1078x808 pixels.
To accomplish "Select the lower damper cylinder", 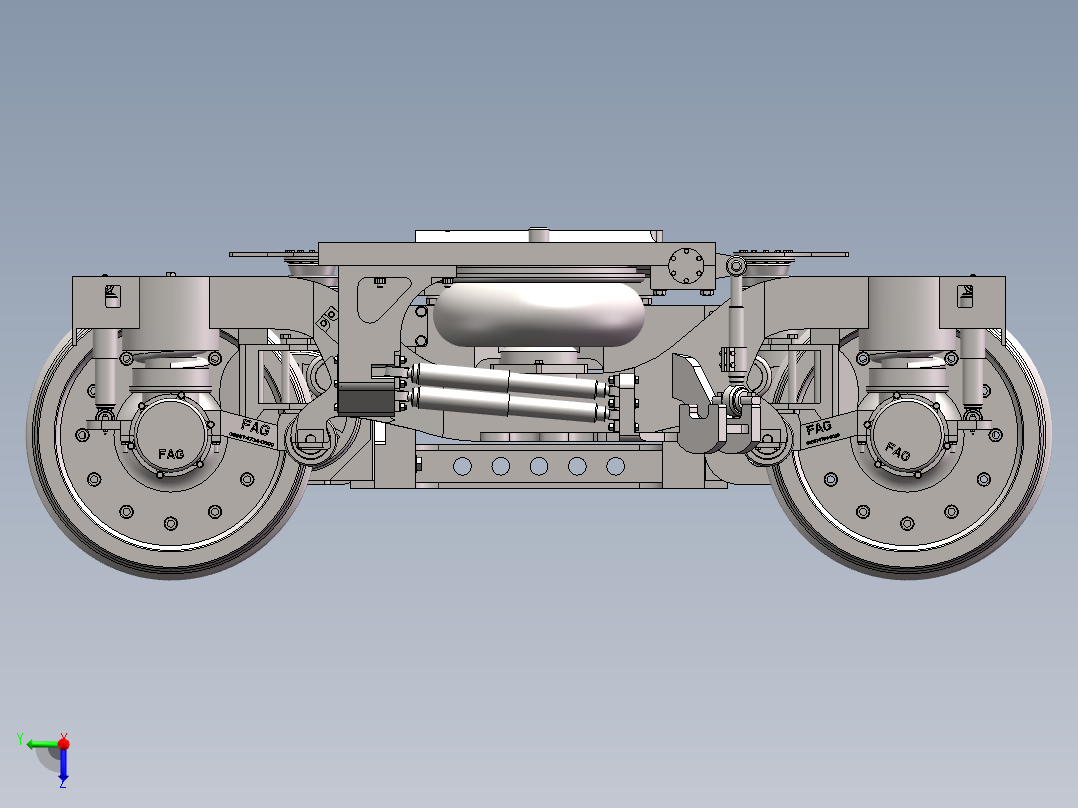I will 507,403.
